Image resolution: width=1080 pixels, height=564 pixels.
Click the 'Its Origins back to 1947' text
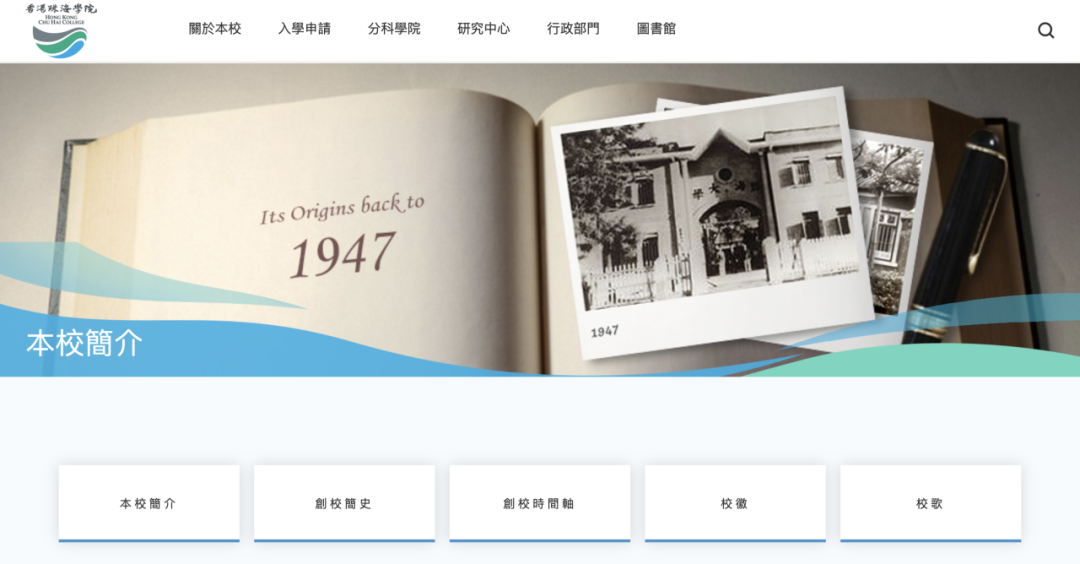342,236
